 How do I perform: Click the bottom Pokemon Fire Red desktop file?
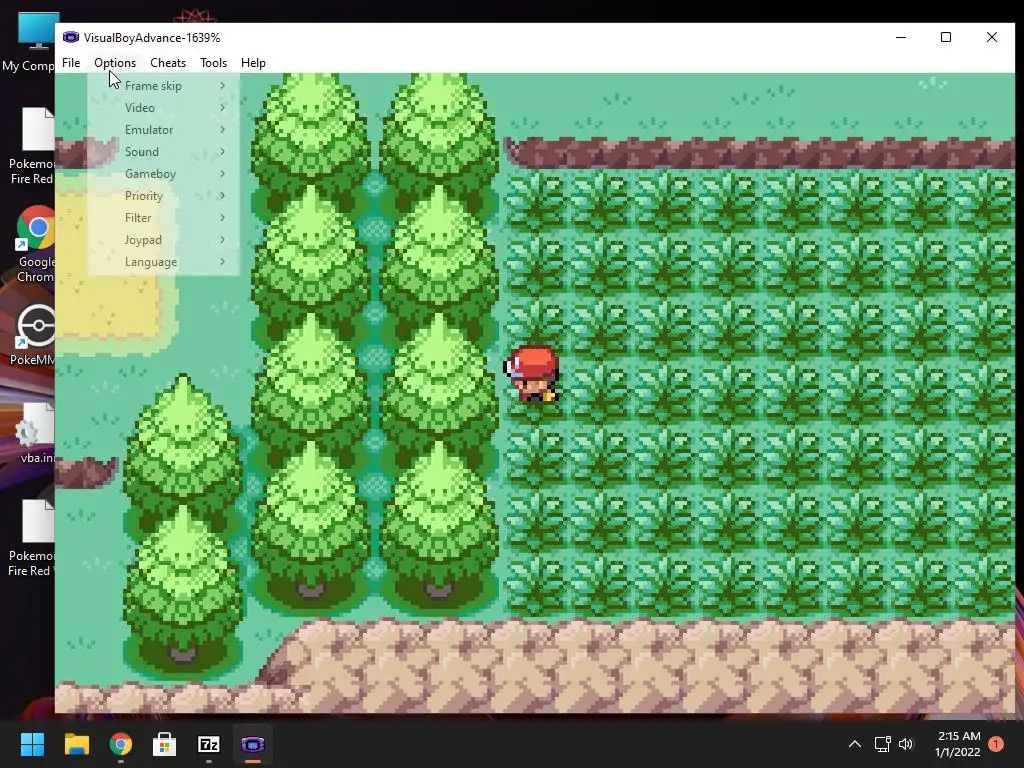pyautogui.click(x=30, y=538)
